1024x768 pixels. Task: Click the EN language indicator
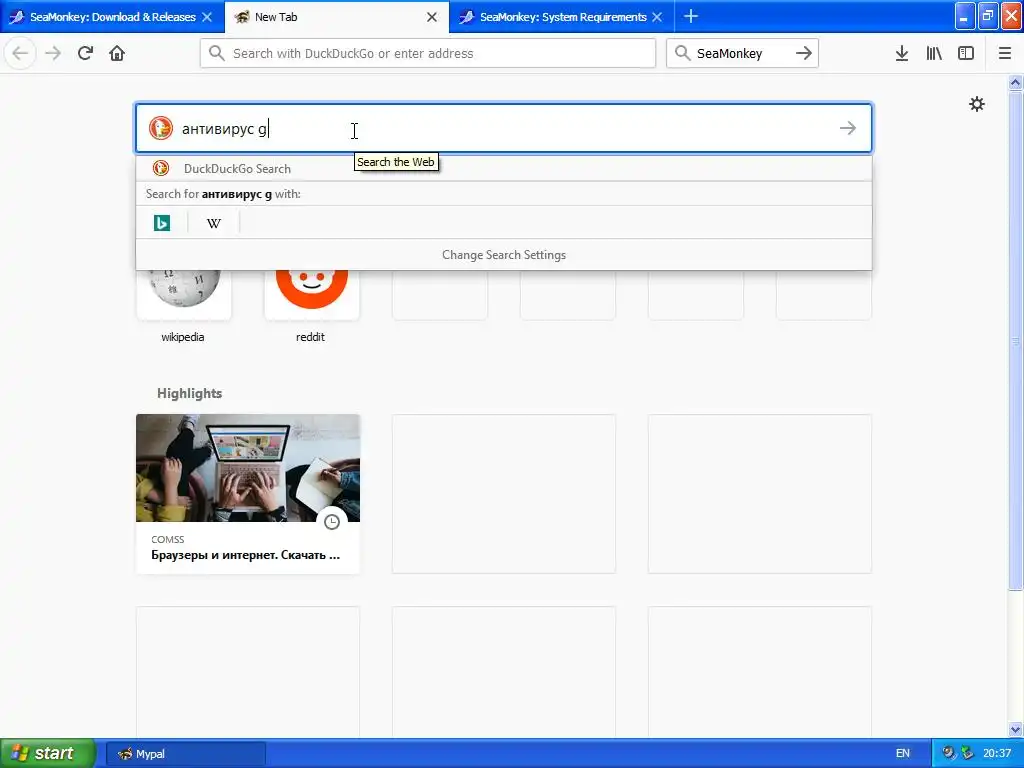click(x=903, y=754)
